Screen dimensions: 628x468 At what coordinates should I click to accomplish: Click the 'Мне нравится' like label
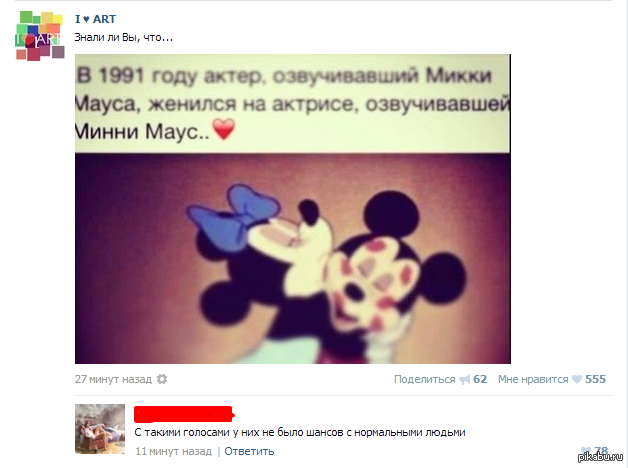[x=533, y=379]
